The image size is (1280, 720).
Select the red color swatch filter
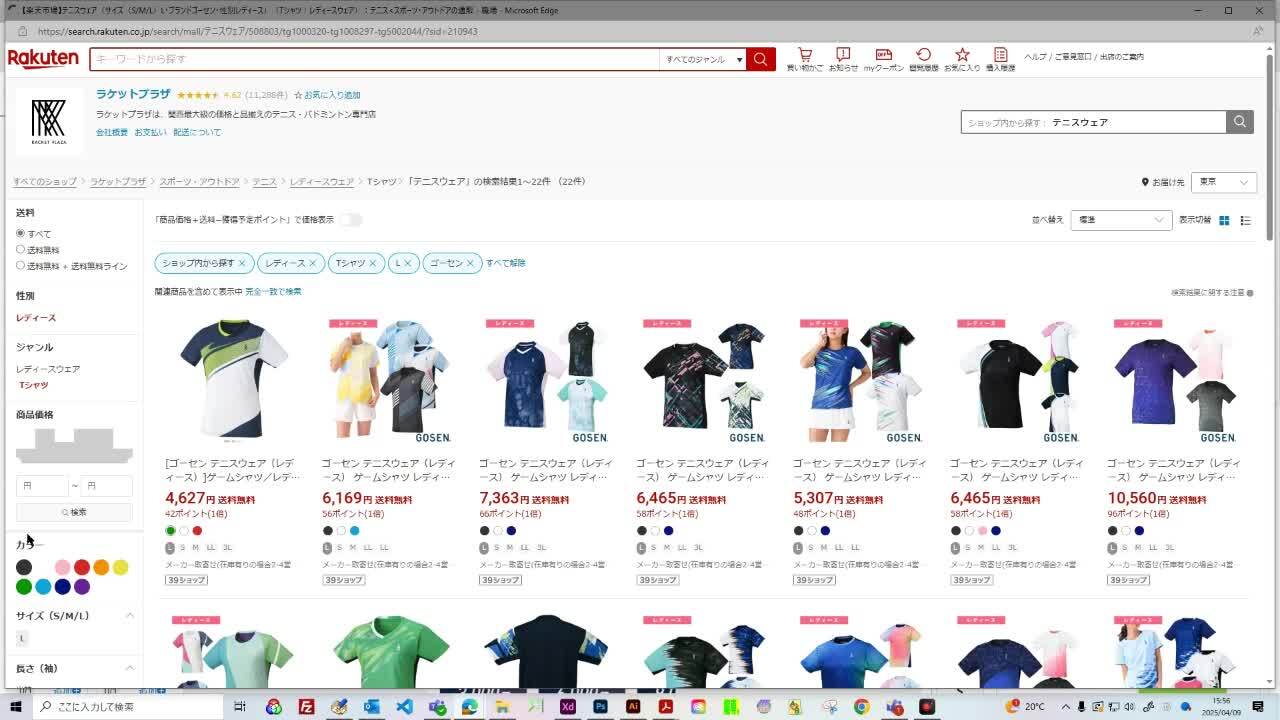82,567
